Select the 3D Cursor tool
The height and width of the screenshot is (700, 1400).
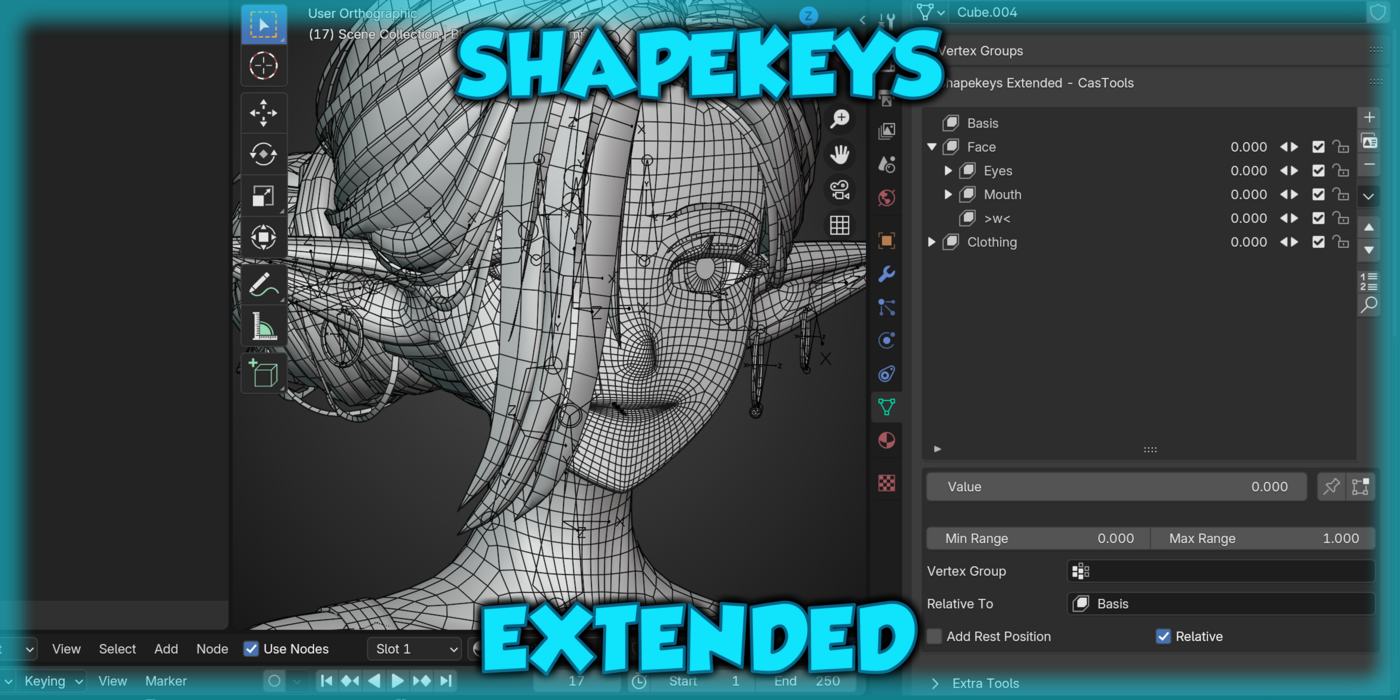click(263, 66)
